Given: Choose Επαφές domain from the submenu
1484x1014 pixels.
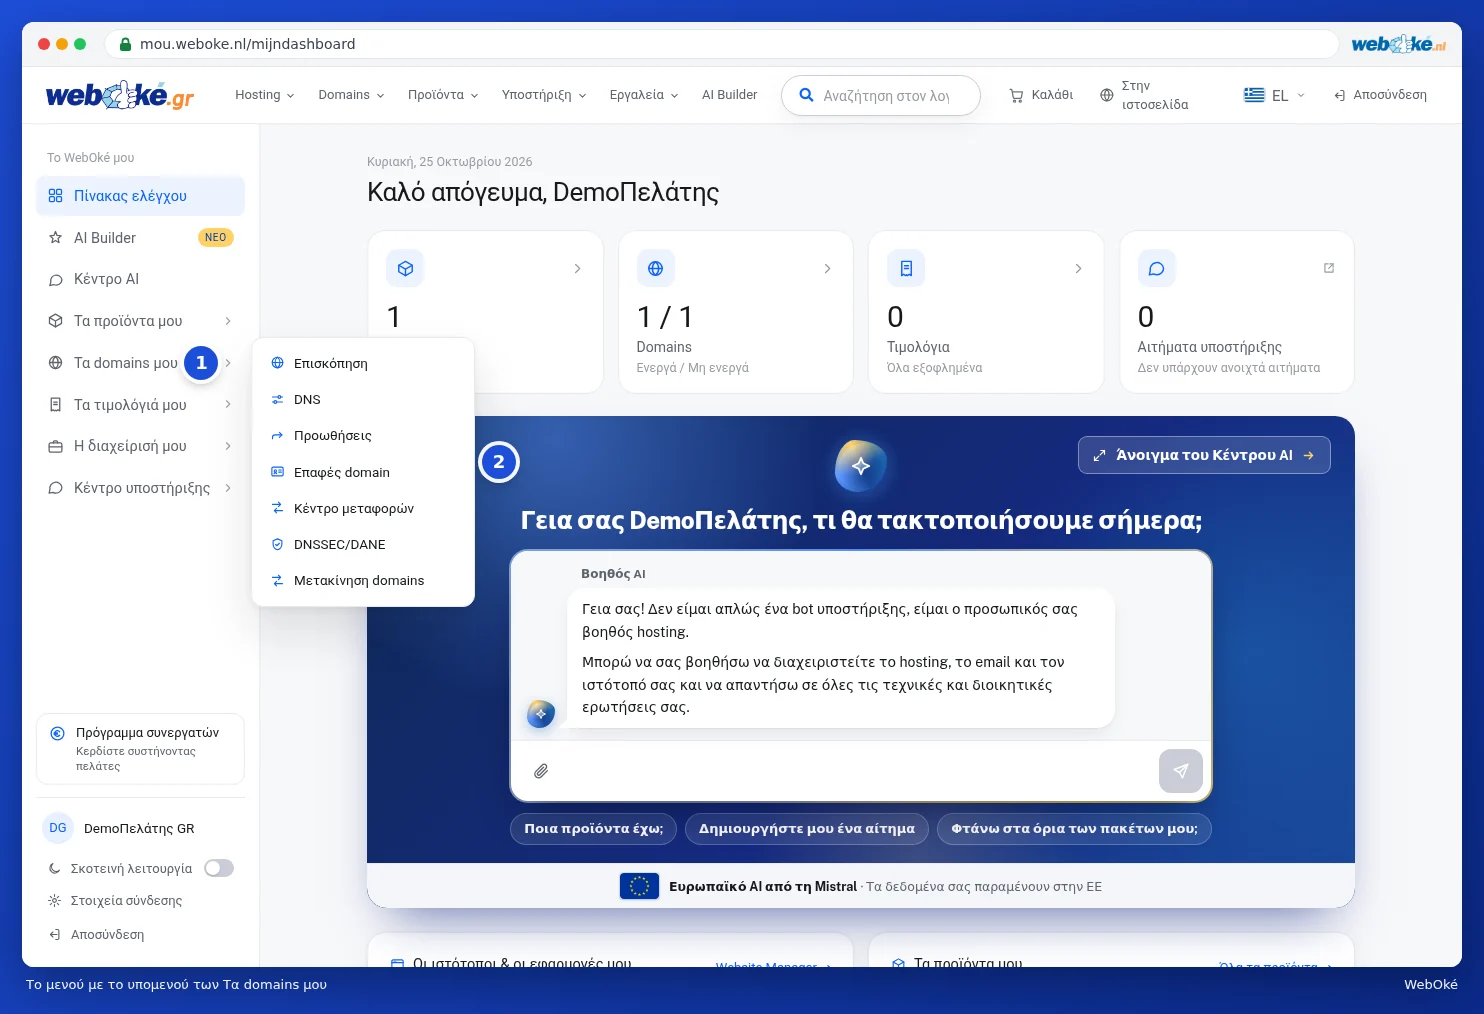Looking at the screenshot, I should tap(363, 472).
